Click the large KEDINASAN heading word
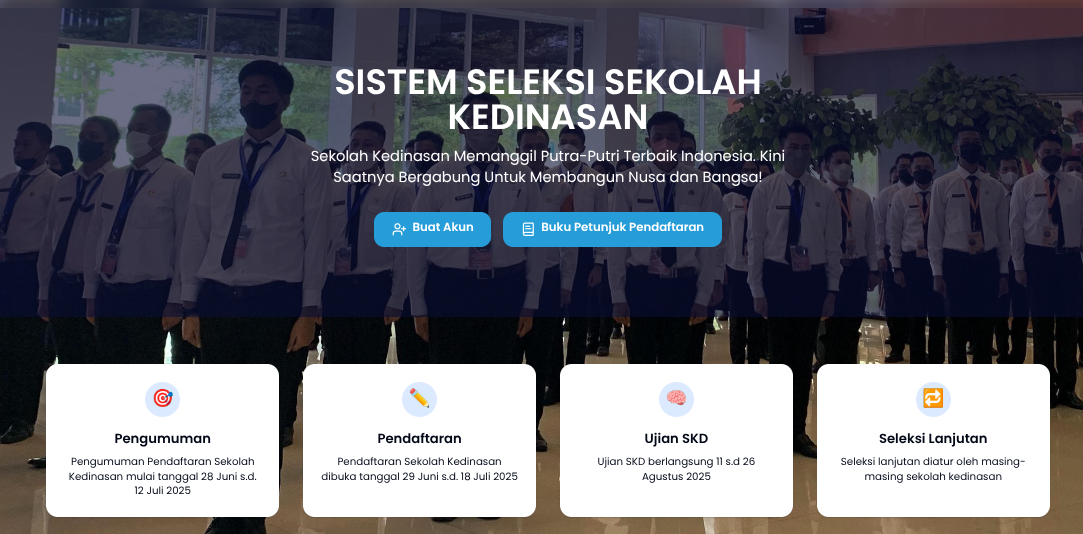Screen dimensions: 1083x534 click(548, 117)
